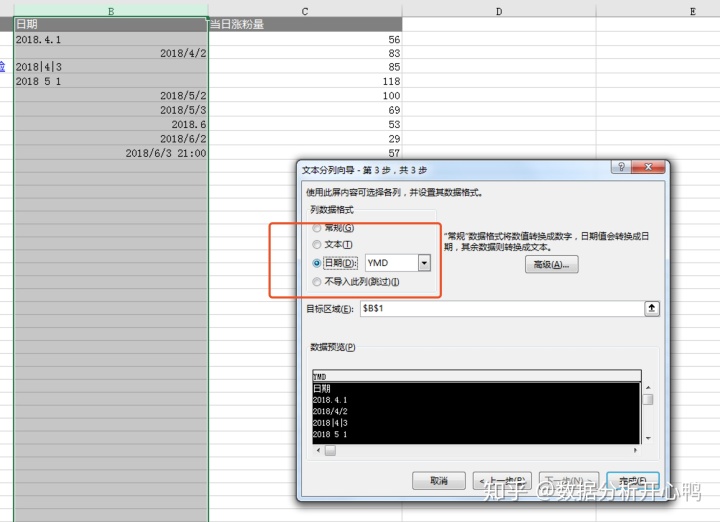
Task: Click the cell with value 100
Action: pyautogui.click(x=305, y=95)
